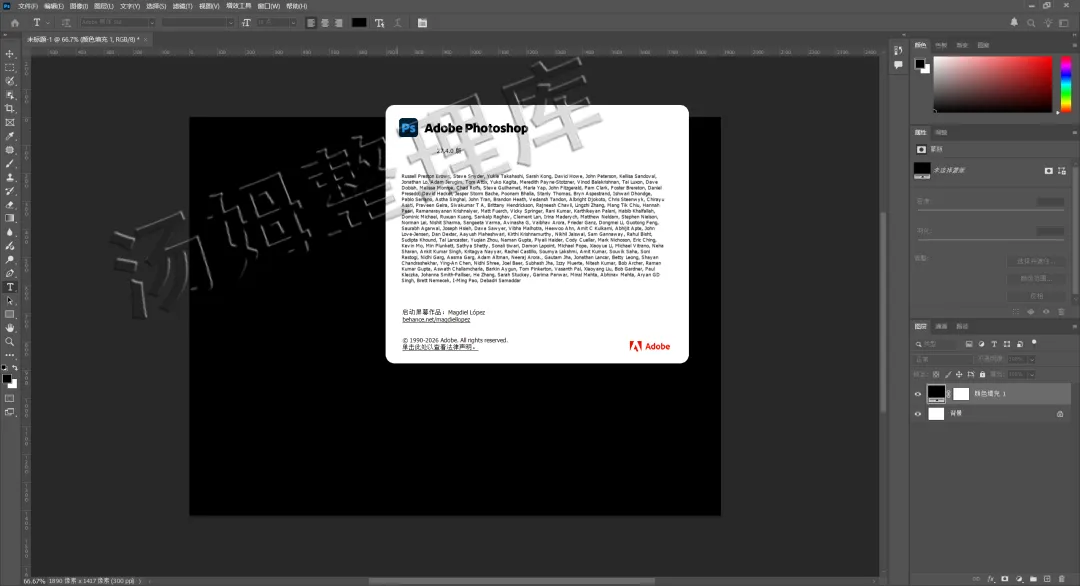Open the Color panel flyout menu
The image size is (1080, 586).
click(1074, 45)
